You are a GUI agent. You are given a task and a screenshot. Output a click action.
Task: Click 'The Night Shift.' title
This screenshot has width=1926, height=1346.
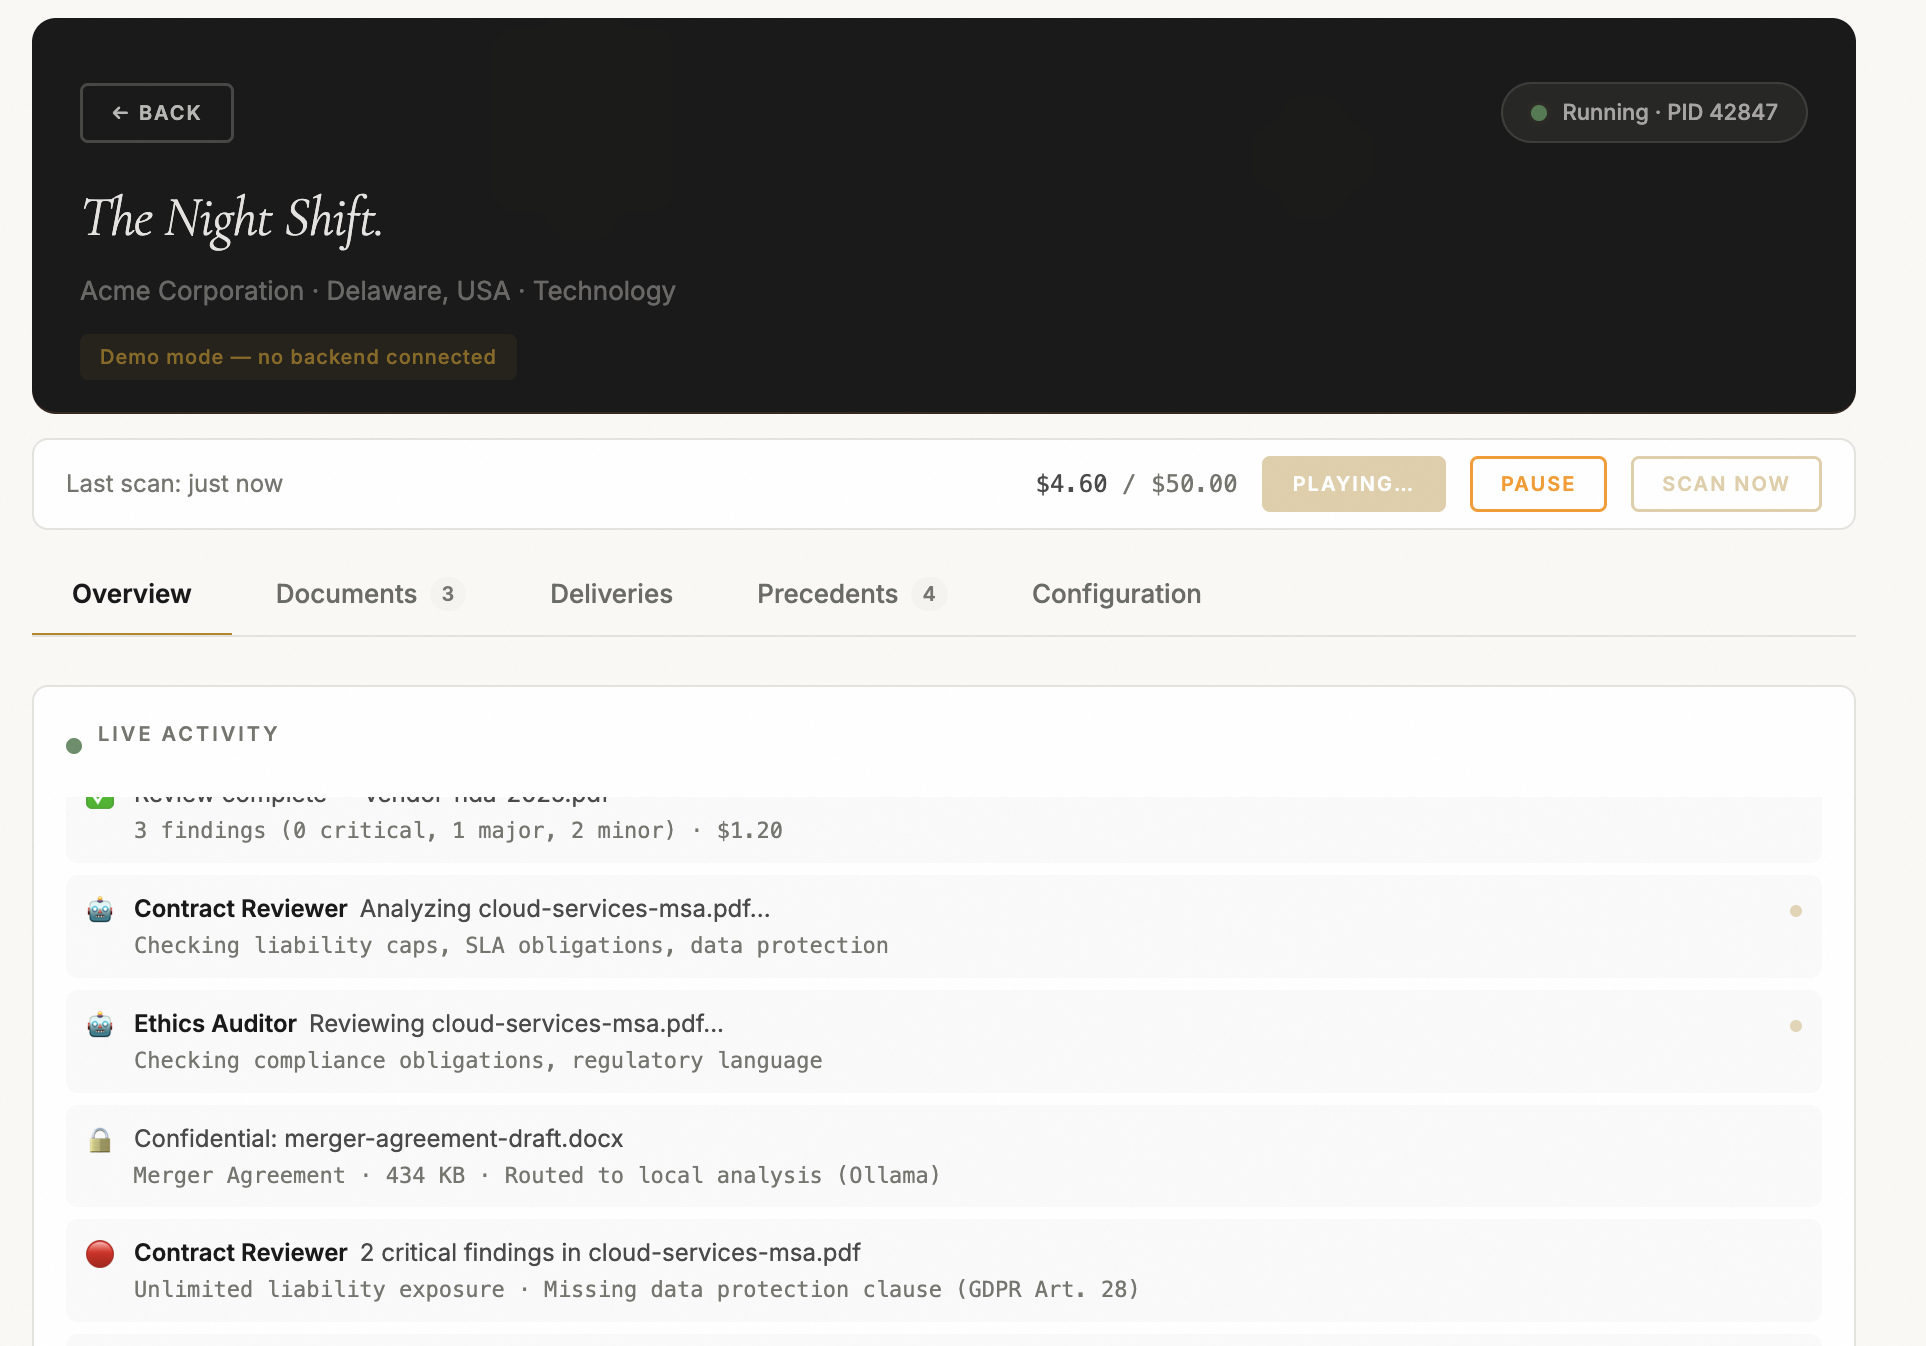pyautogui.click(x=232, y=219)
